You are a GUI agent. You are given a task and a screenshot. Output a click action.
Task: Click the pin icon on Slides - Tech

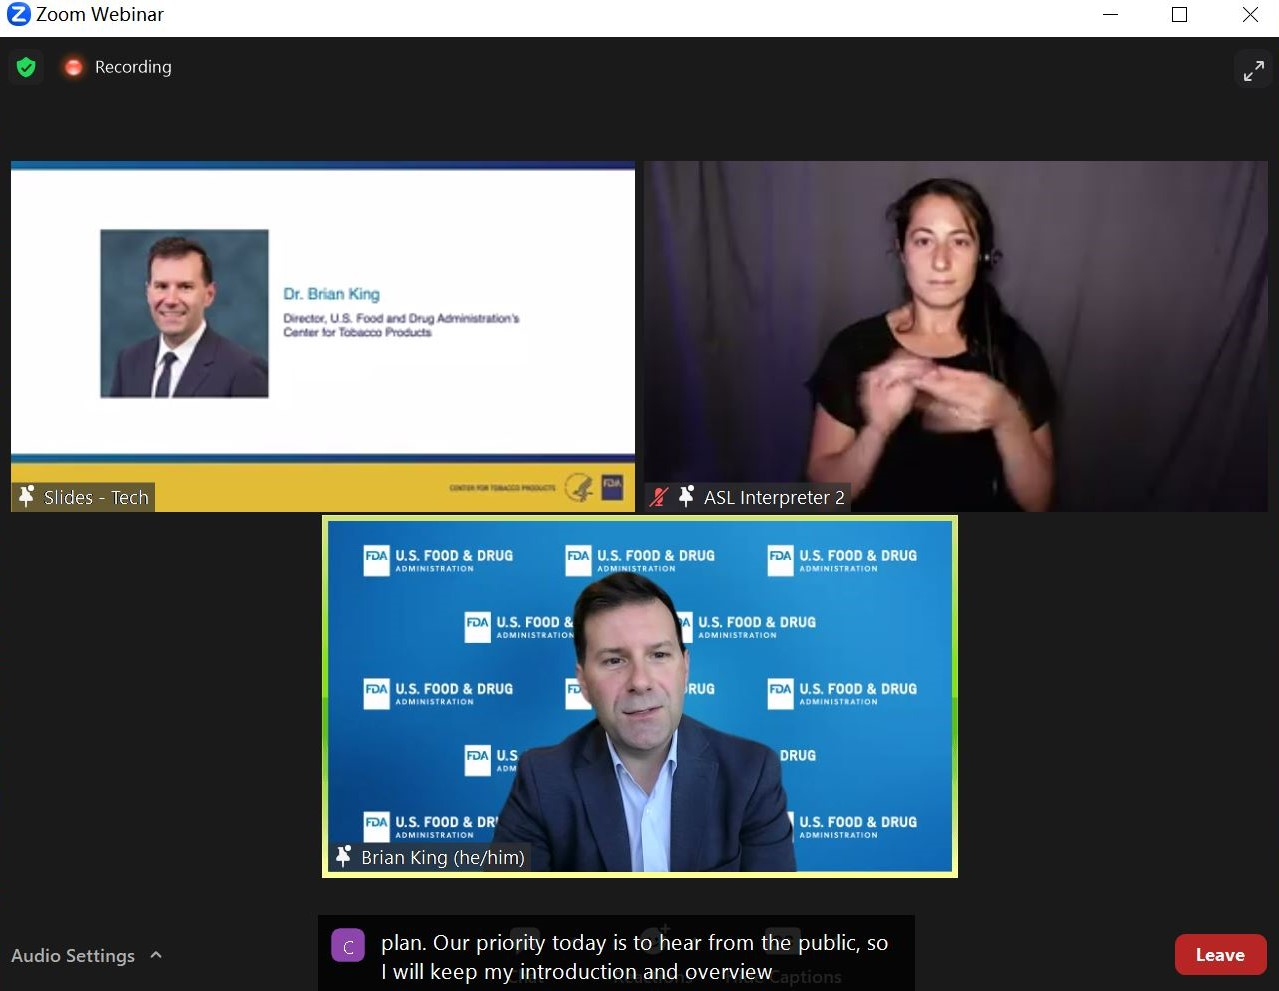click(27, 497)
